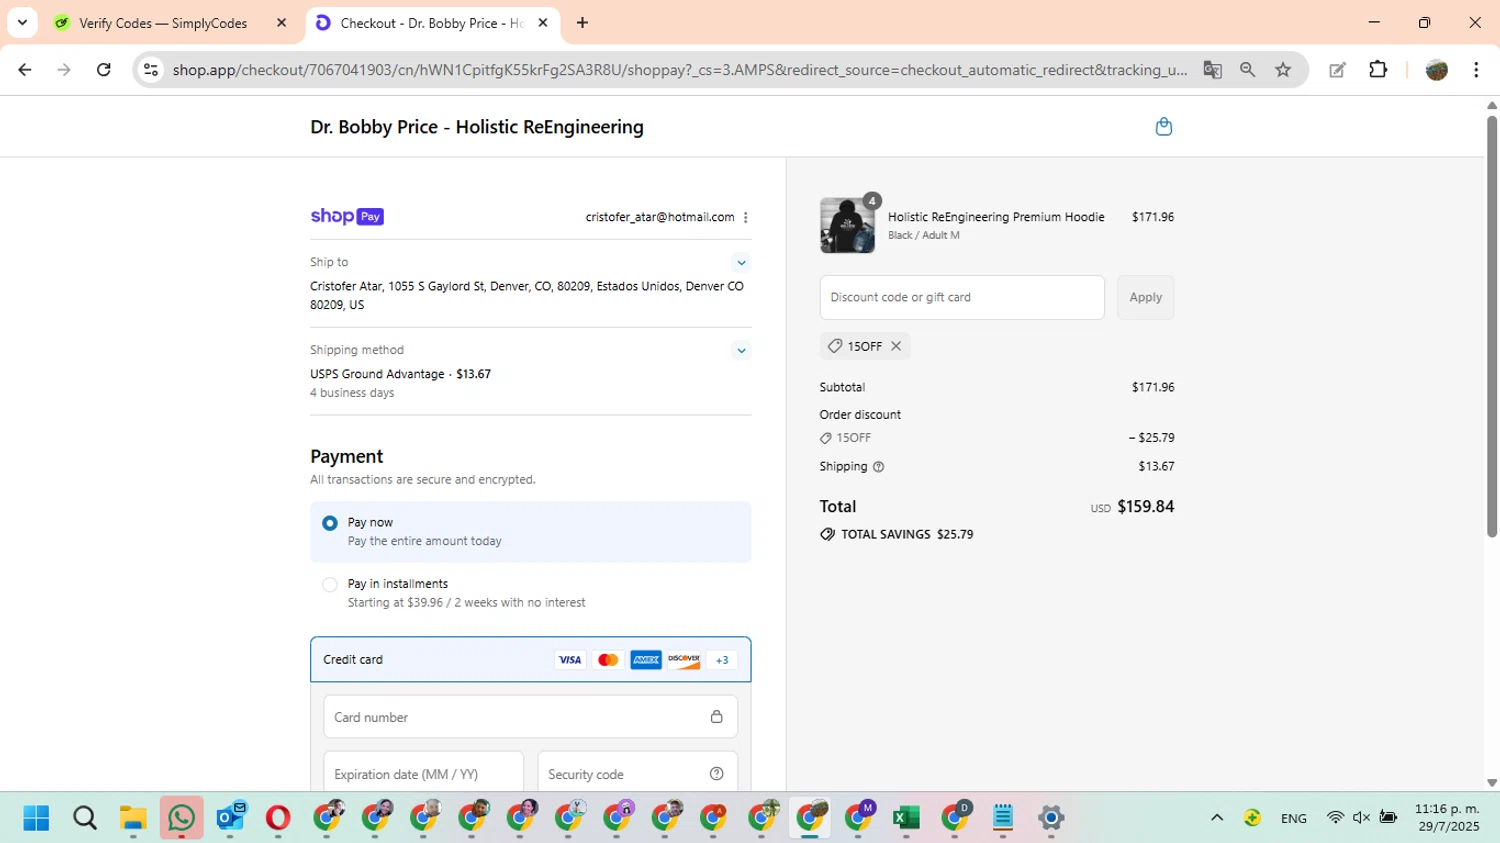The height and width of the screenshot is (843, 1500).
Task: Open Excel from the taskbar
Action: click(906, 818)
